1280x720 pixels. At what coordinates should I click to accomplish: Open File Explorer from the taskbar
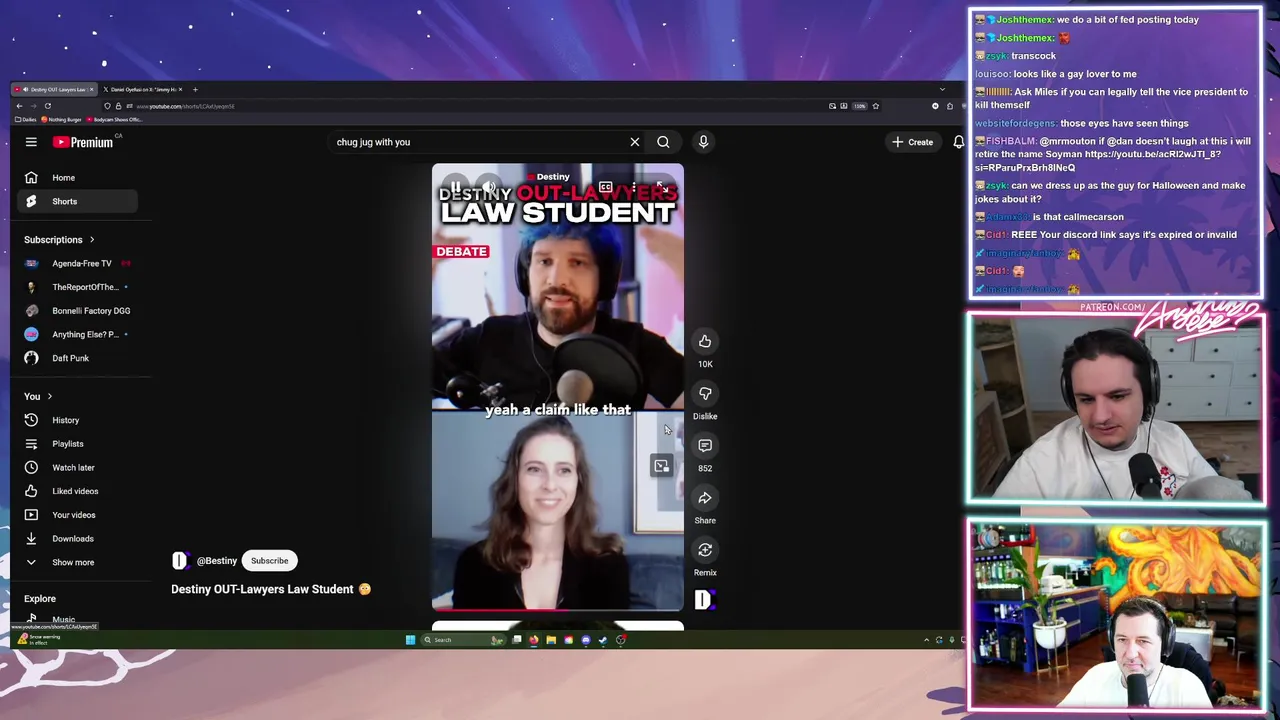click(x=551, y=640)
